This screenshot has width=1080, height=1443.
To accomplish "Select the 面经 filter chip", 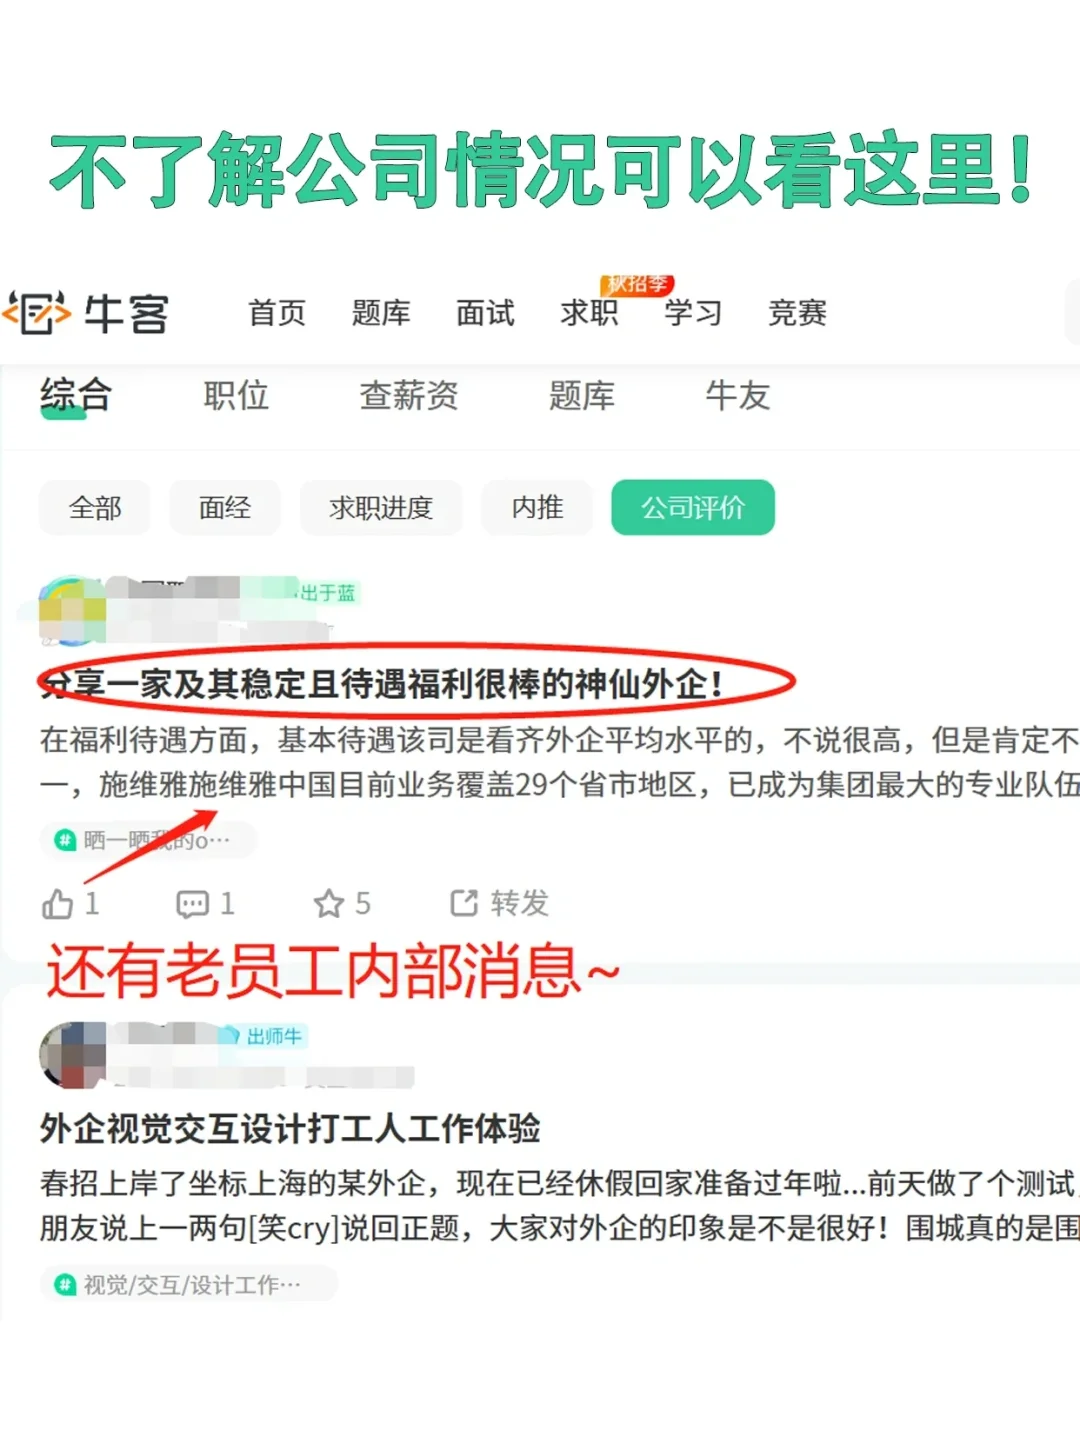I will 225,508.
